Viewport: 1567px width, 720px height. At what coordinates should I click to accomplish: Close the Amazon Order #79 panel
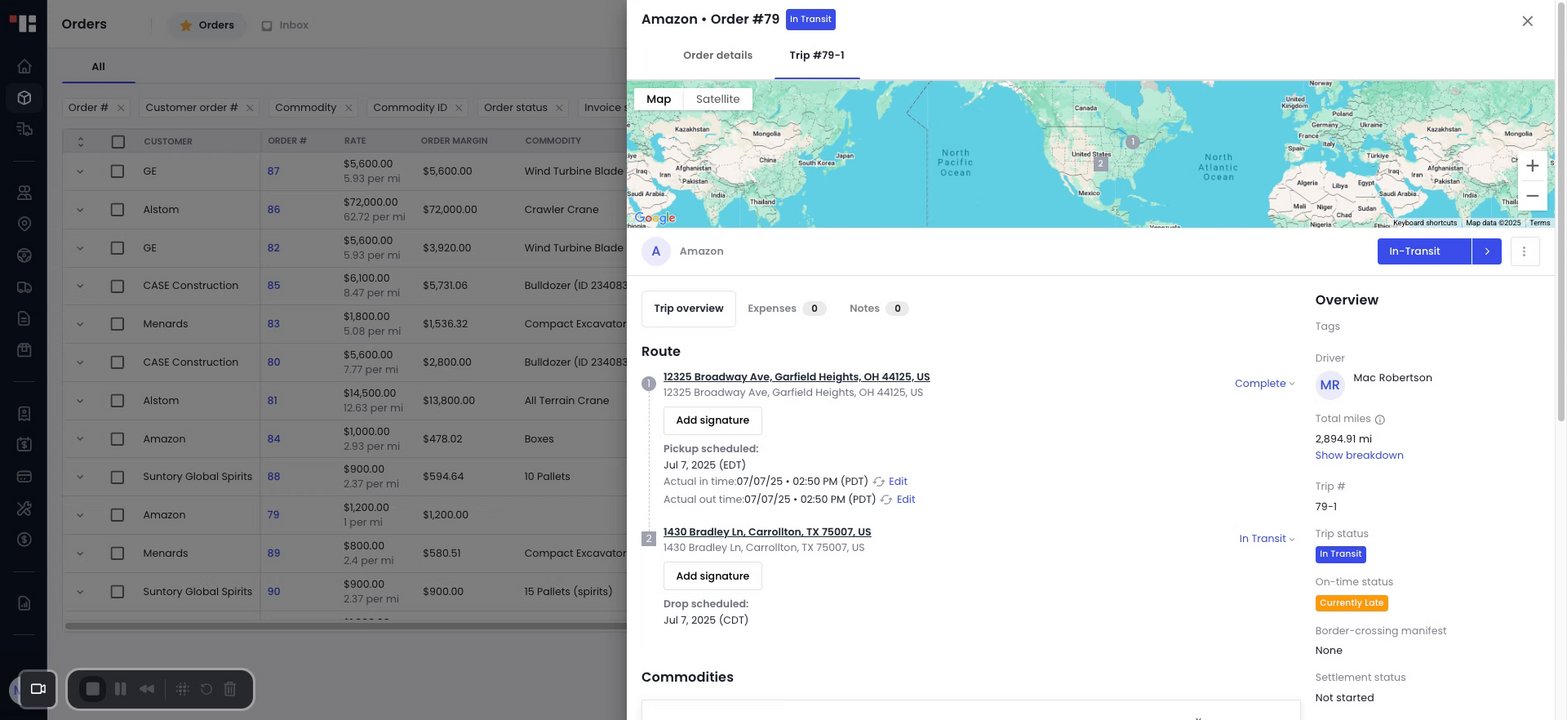[x=1527, y=21]
